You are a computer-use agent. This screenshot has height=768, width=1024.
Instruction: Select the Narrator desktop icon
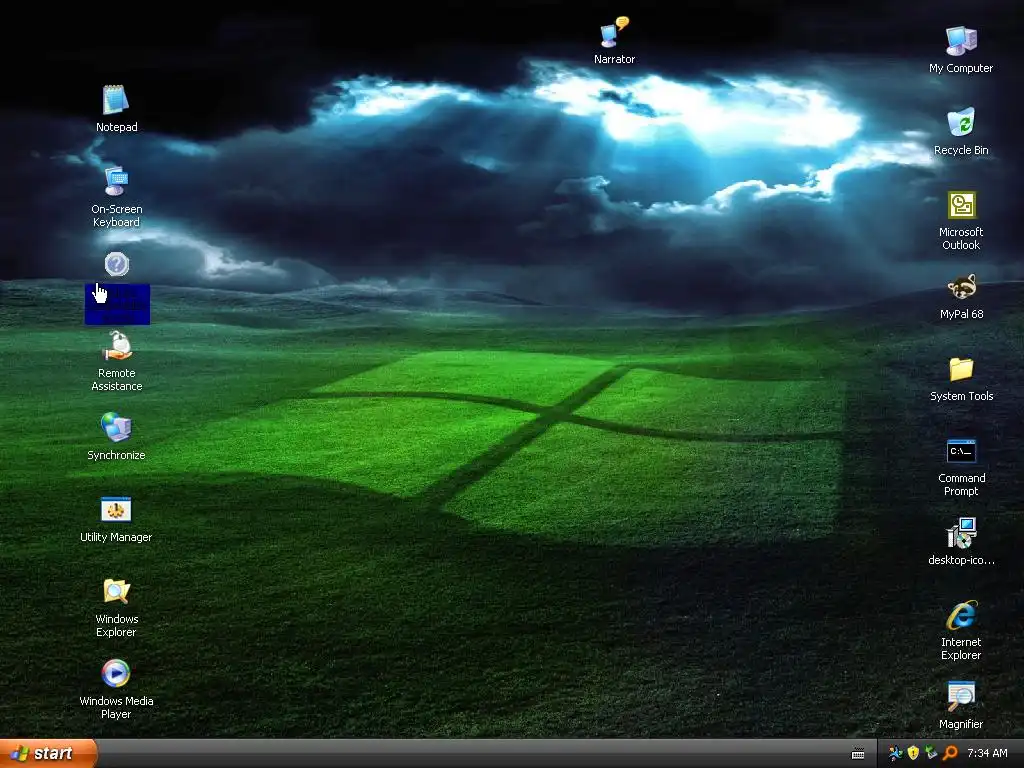[x=614, y=40]
